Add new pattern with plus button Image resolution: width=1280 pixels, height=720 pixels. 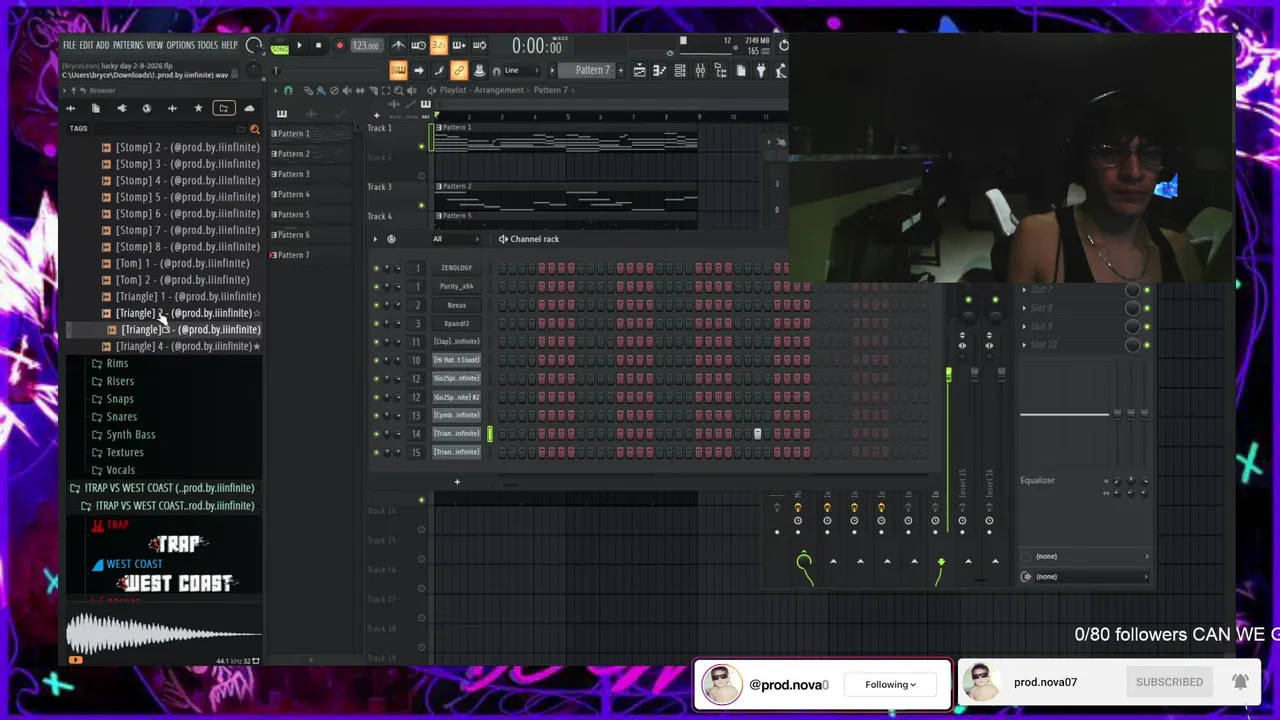click(x=620, y=70)
